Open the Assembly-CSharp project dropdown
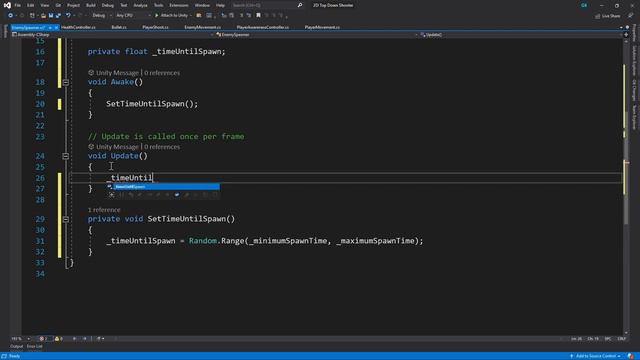640x360 pixels. [112, 35]
